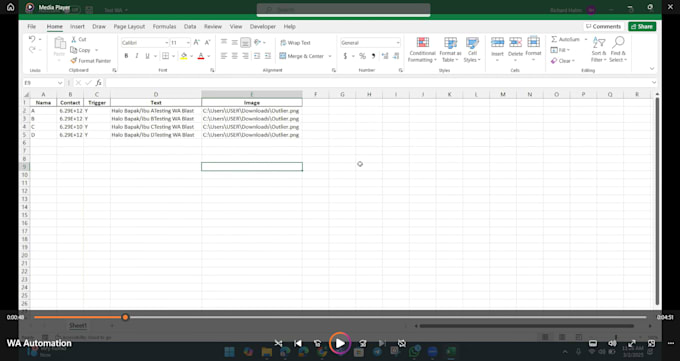Click Increase Font Size icon
Screen dimensions: 680x361
(x=196, y=43)
